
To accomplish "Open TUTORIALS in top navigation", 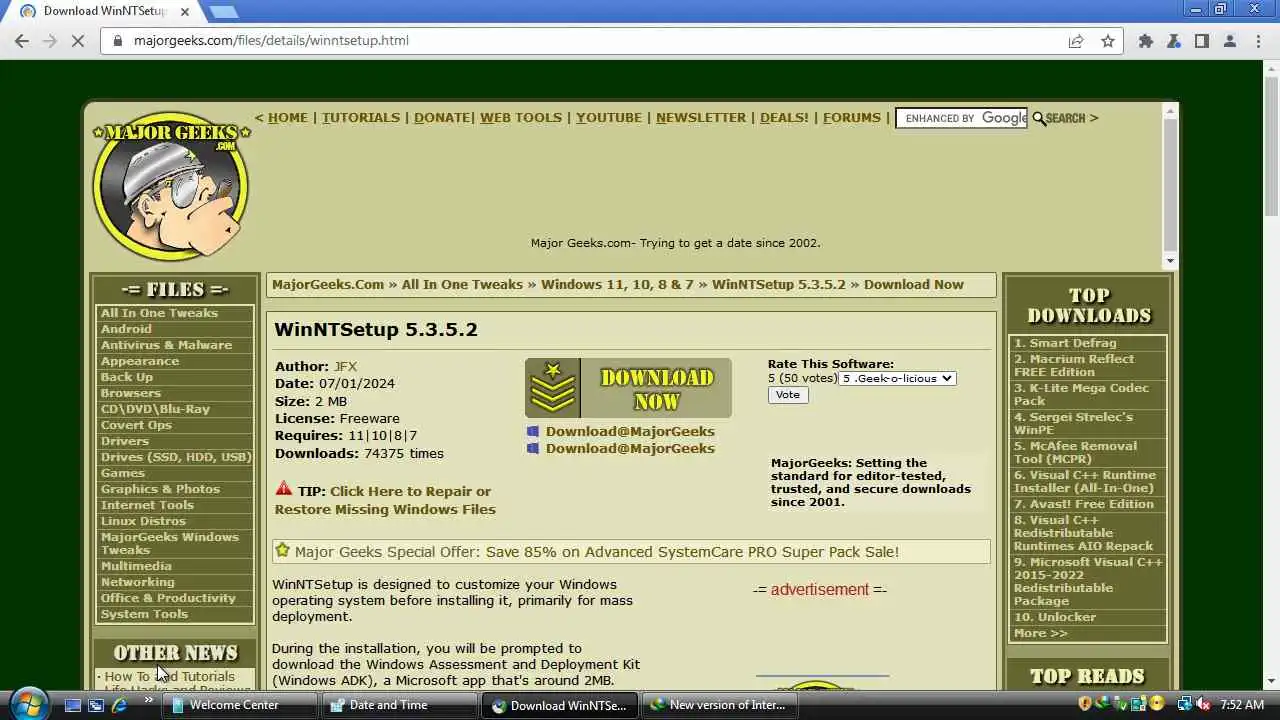I will (361, 117).
